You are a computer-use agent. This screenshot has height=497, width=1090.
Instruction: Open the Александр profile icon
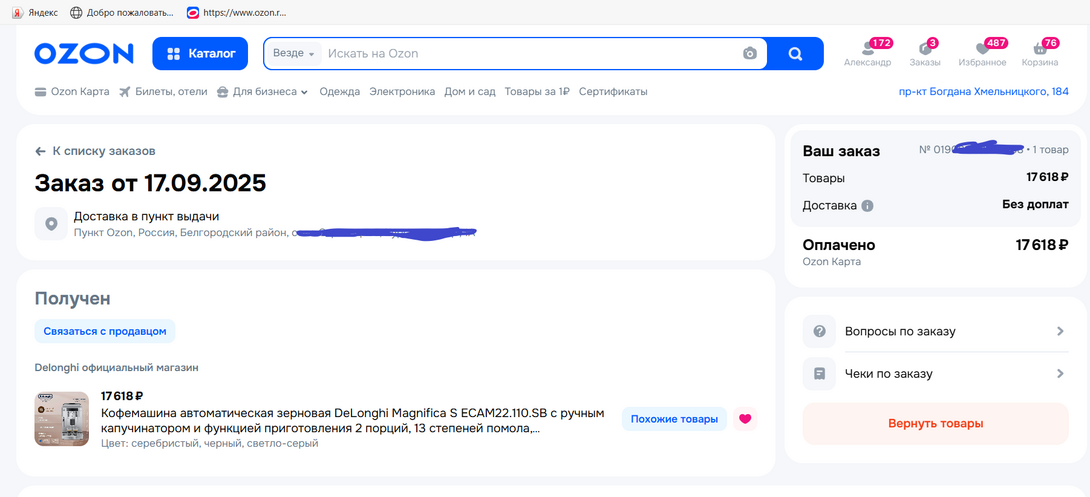point(866,51)
